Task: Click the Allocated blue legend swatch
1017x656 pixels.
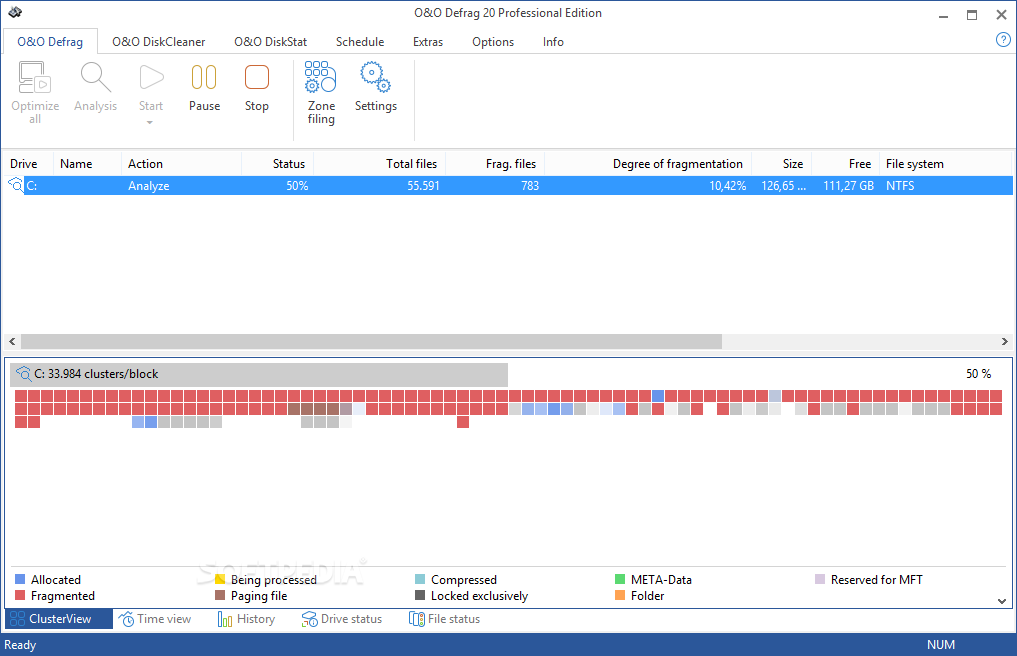Action: [20, 579]
